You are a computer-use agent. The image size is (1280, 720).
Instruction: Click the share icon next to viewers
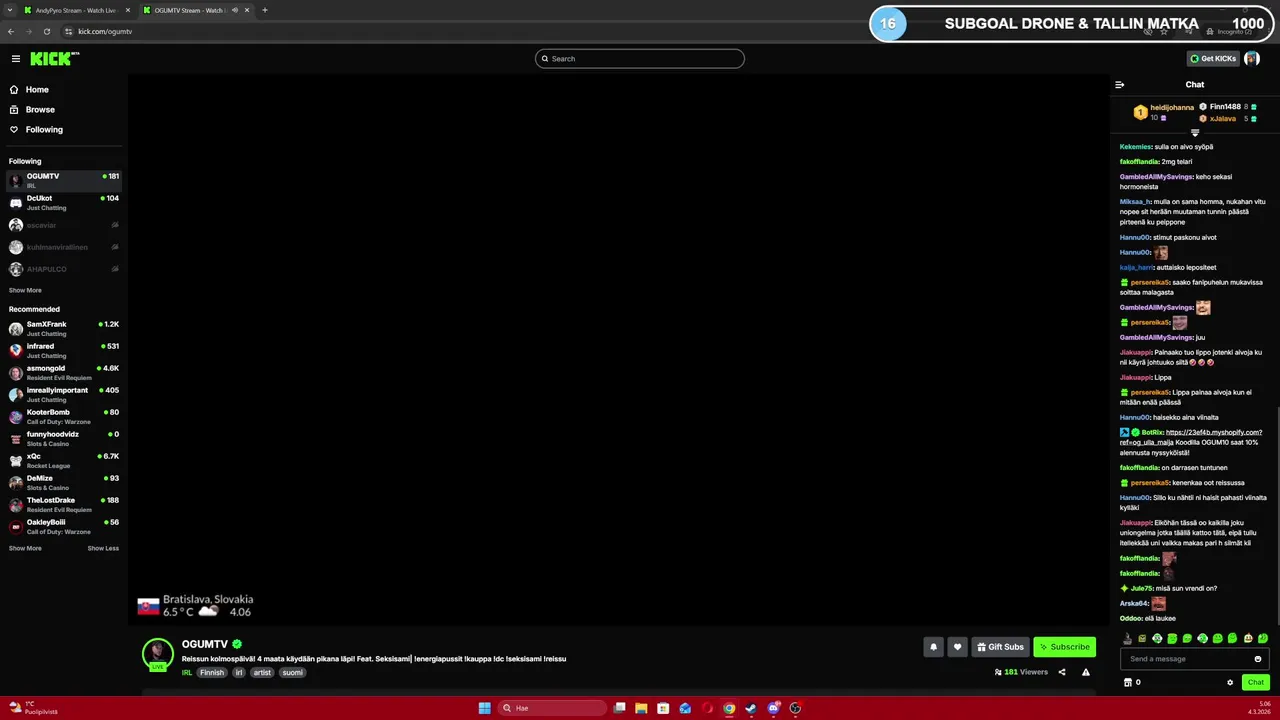[1062, 672]
